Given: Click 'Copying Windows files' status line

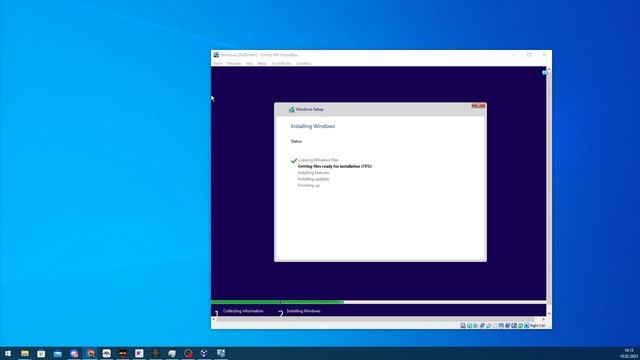Looking at the screenshot, I should click(318, 160).
